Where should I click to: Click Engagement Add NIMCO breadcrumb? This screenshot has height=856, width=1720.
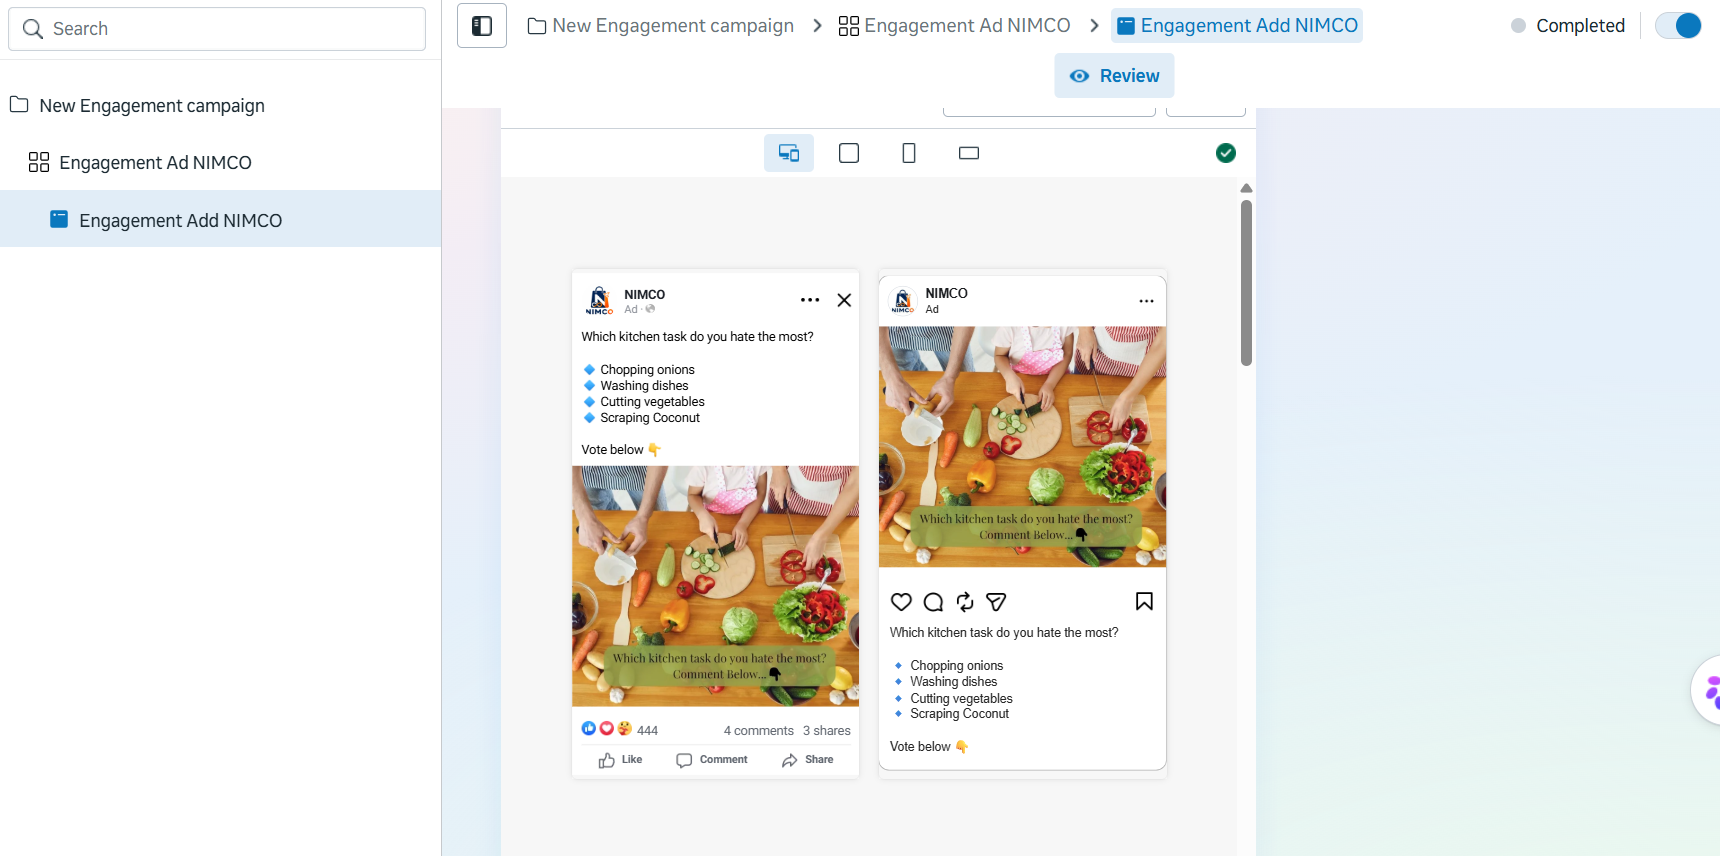(1237, 26)
